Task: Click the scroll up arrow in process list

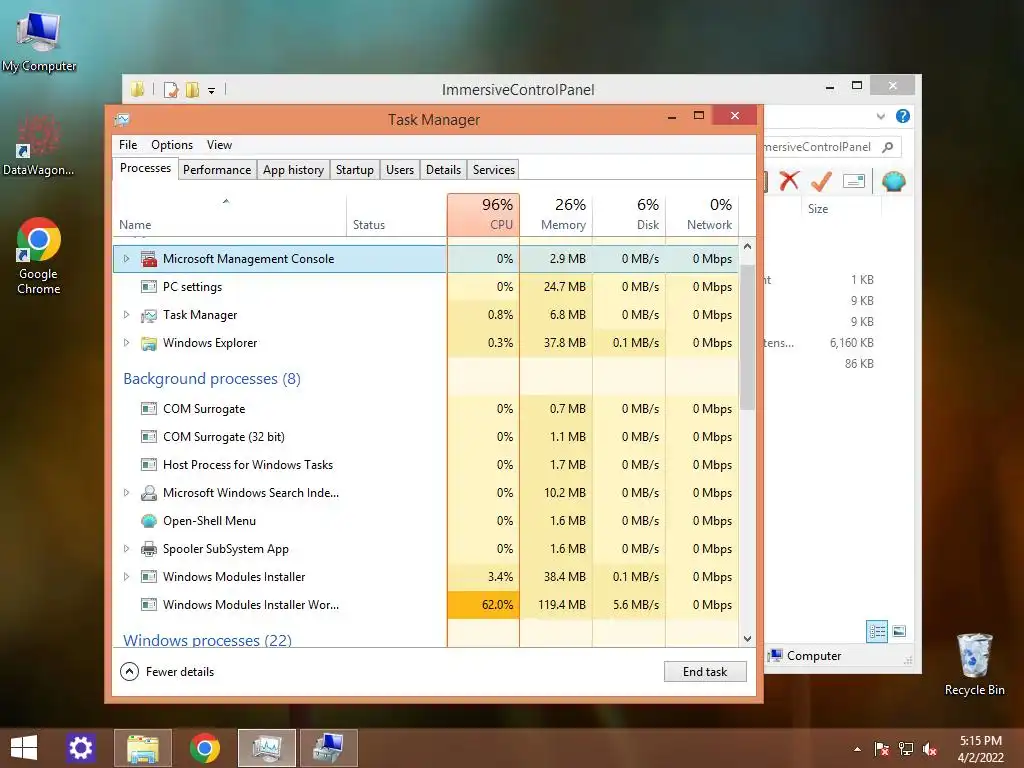Action: click(x=748, y=247)
